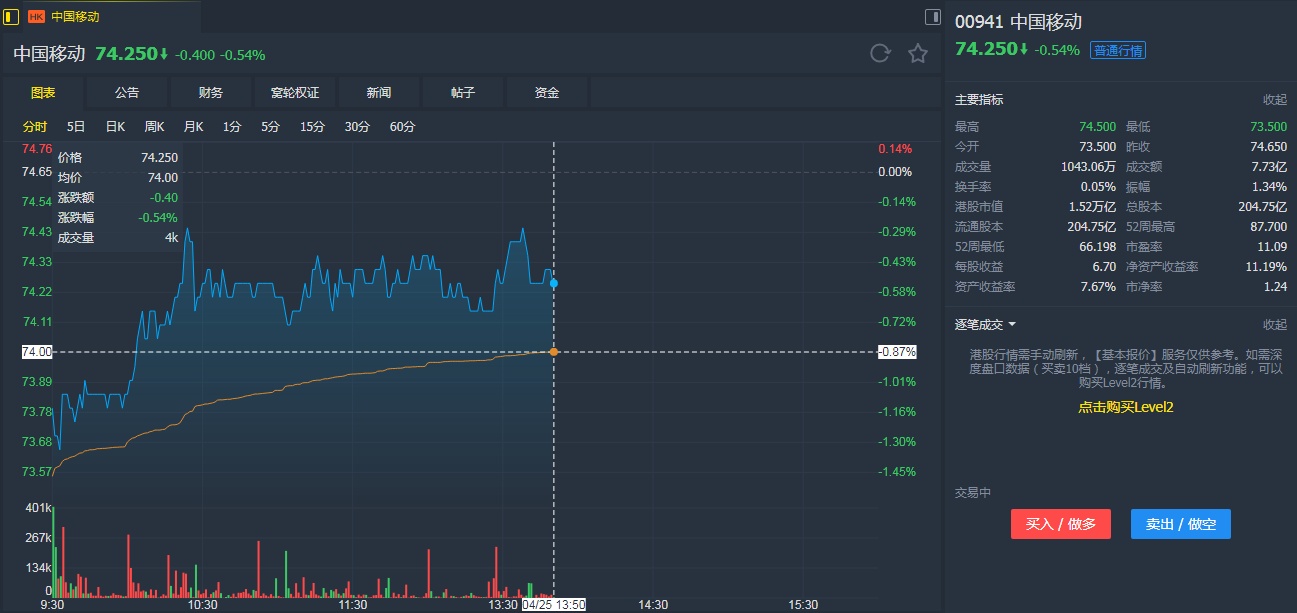Click the 点击购买Level2 link
Image resolution: width=1297 pixels, height=613 pixels.
point(1125,407)
